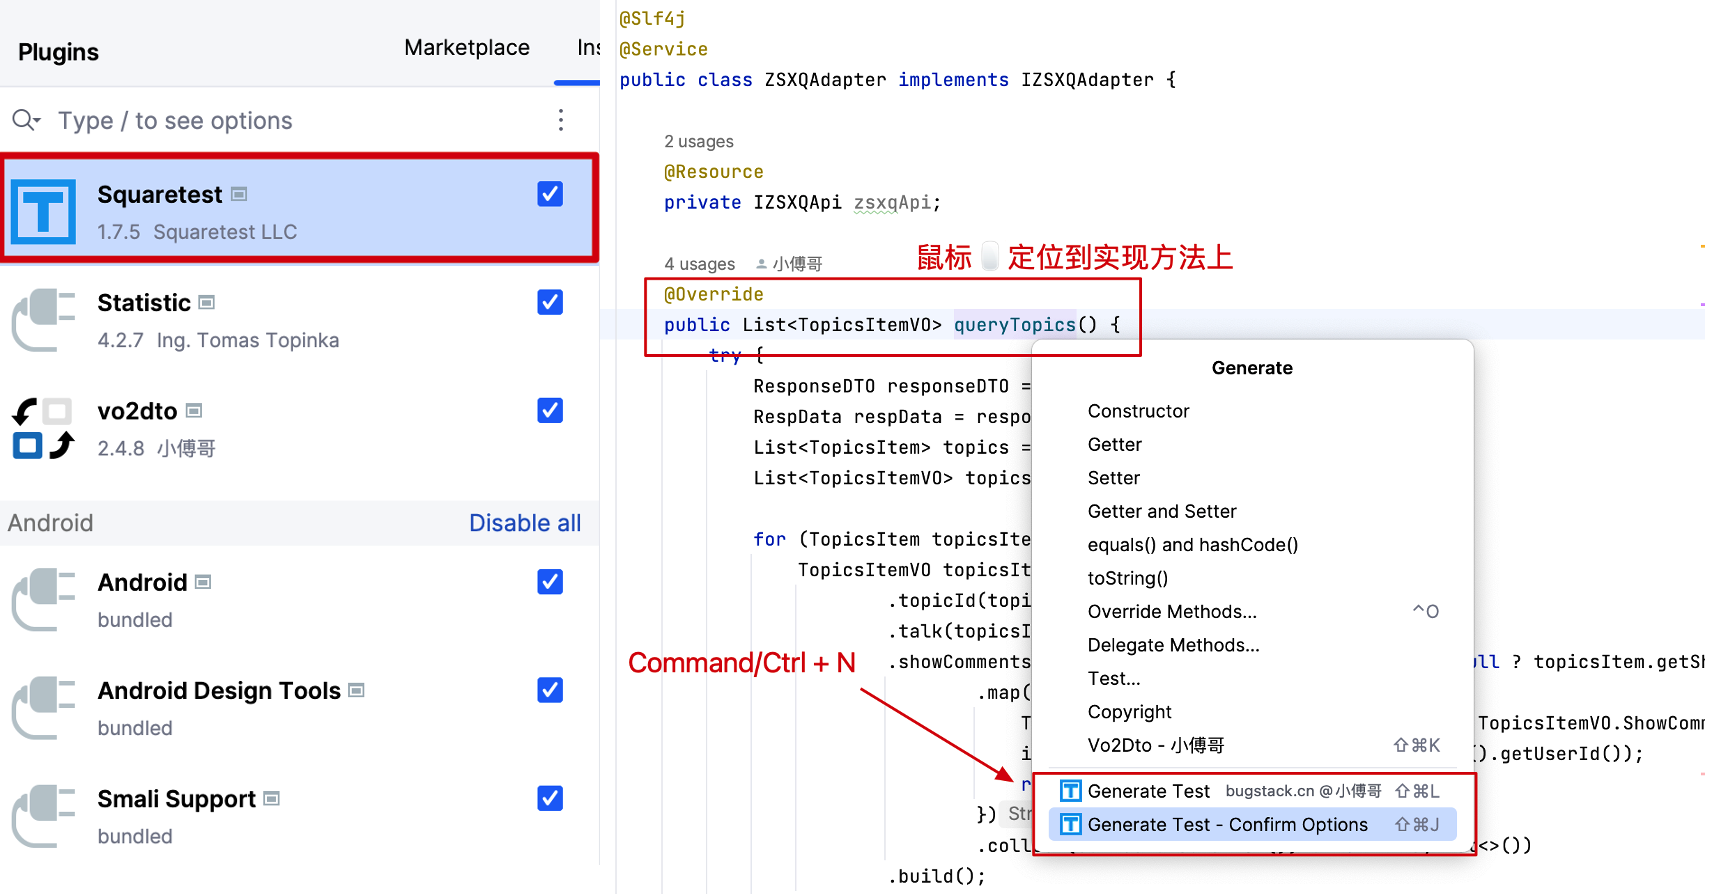Click the Disable all link for Android
1718x894 pixels.
click(x=525, y=523)
